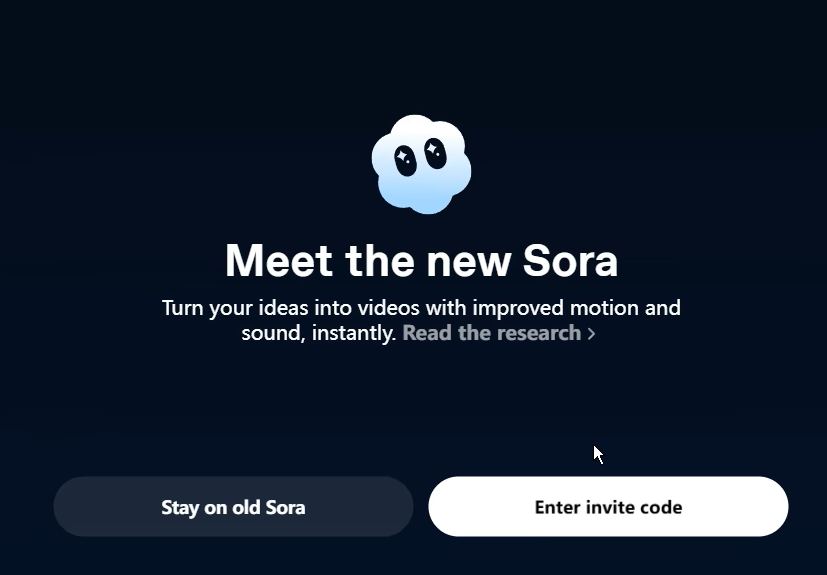The height and width of the screenshot is (575, 827).
Task: Click the mascot's right eye
Action: point(435,154)
